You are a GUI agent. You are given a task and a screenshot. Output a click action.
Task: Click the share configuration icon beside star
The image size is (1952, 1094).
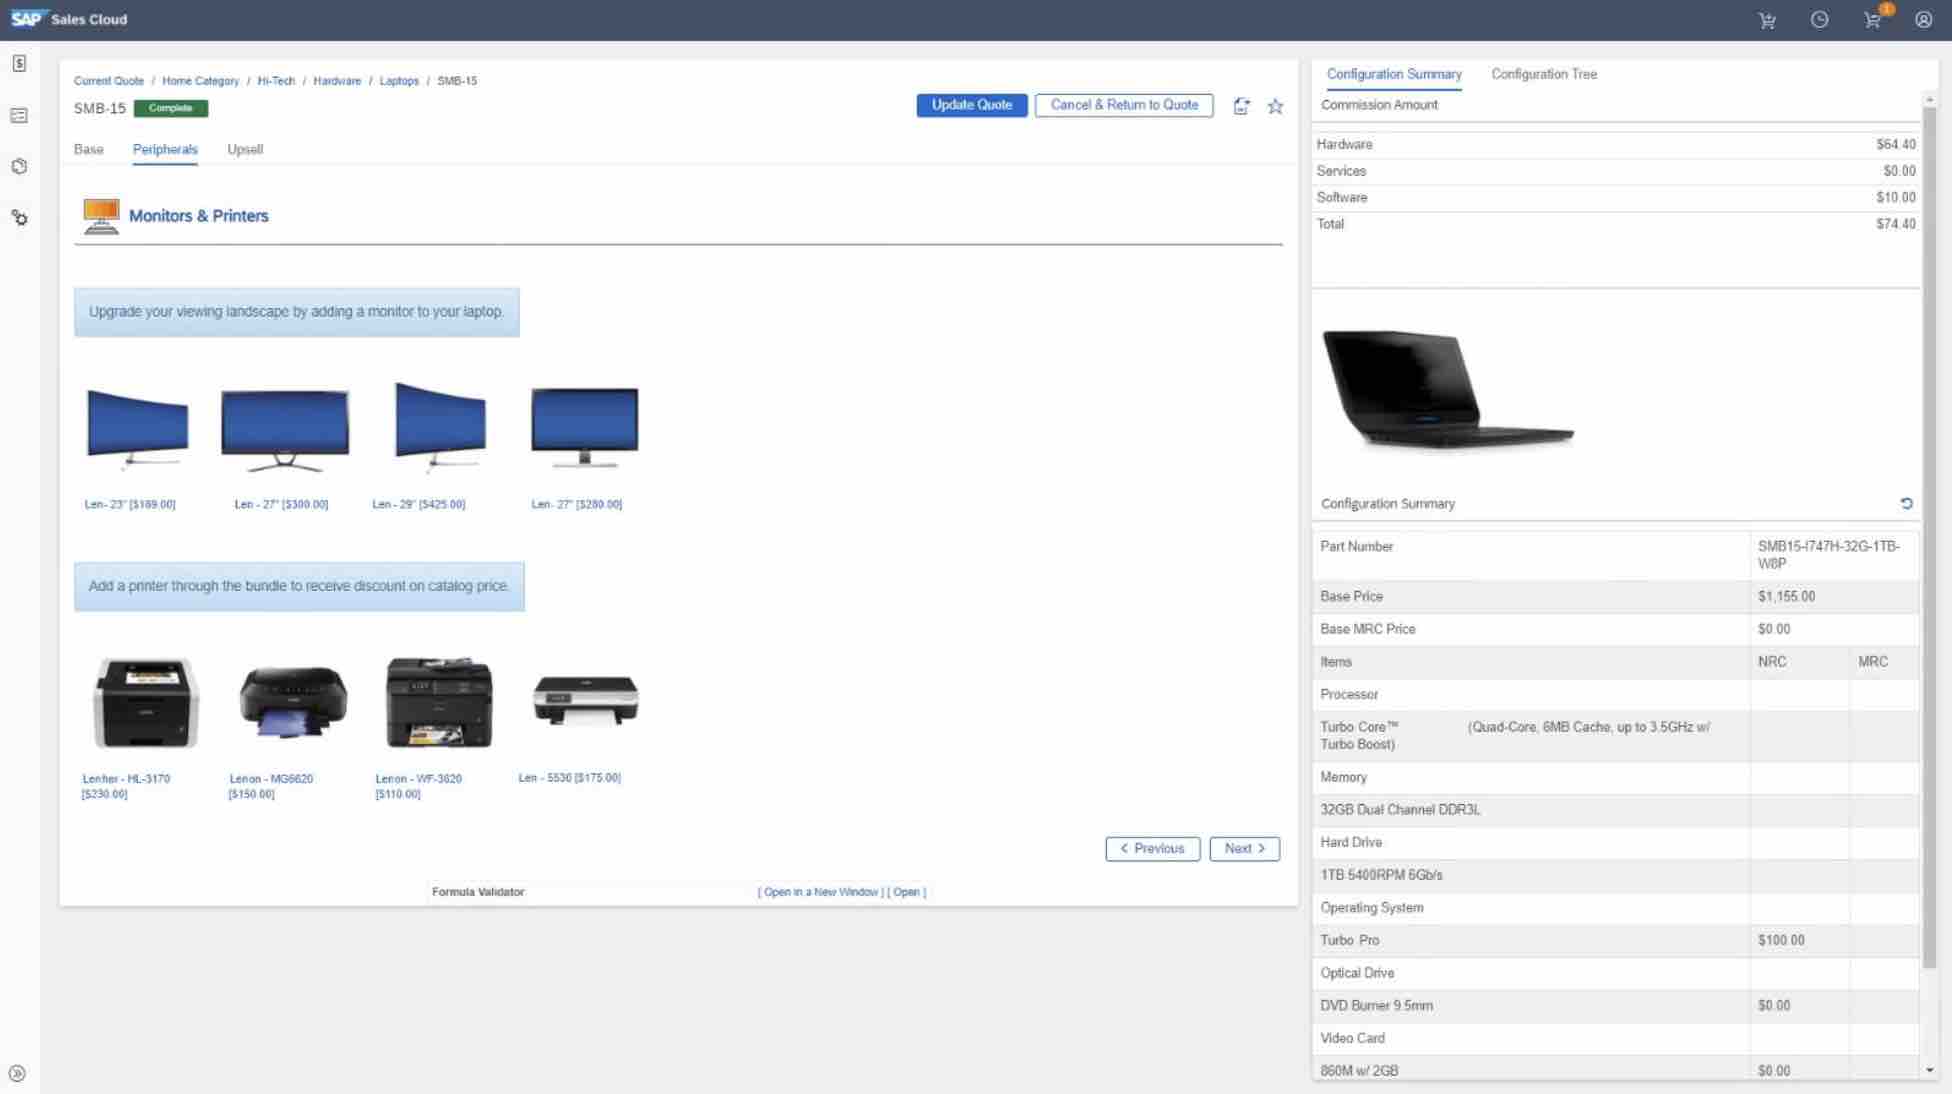(x=1241, y=106)
